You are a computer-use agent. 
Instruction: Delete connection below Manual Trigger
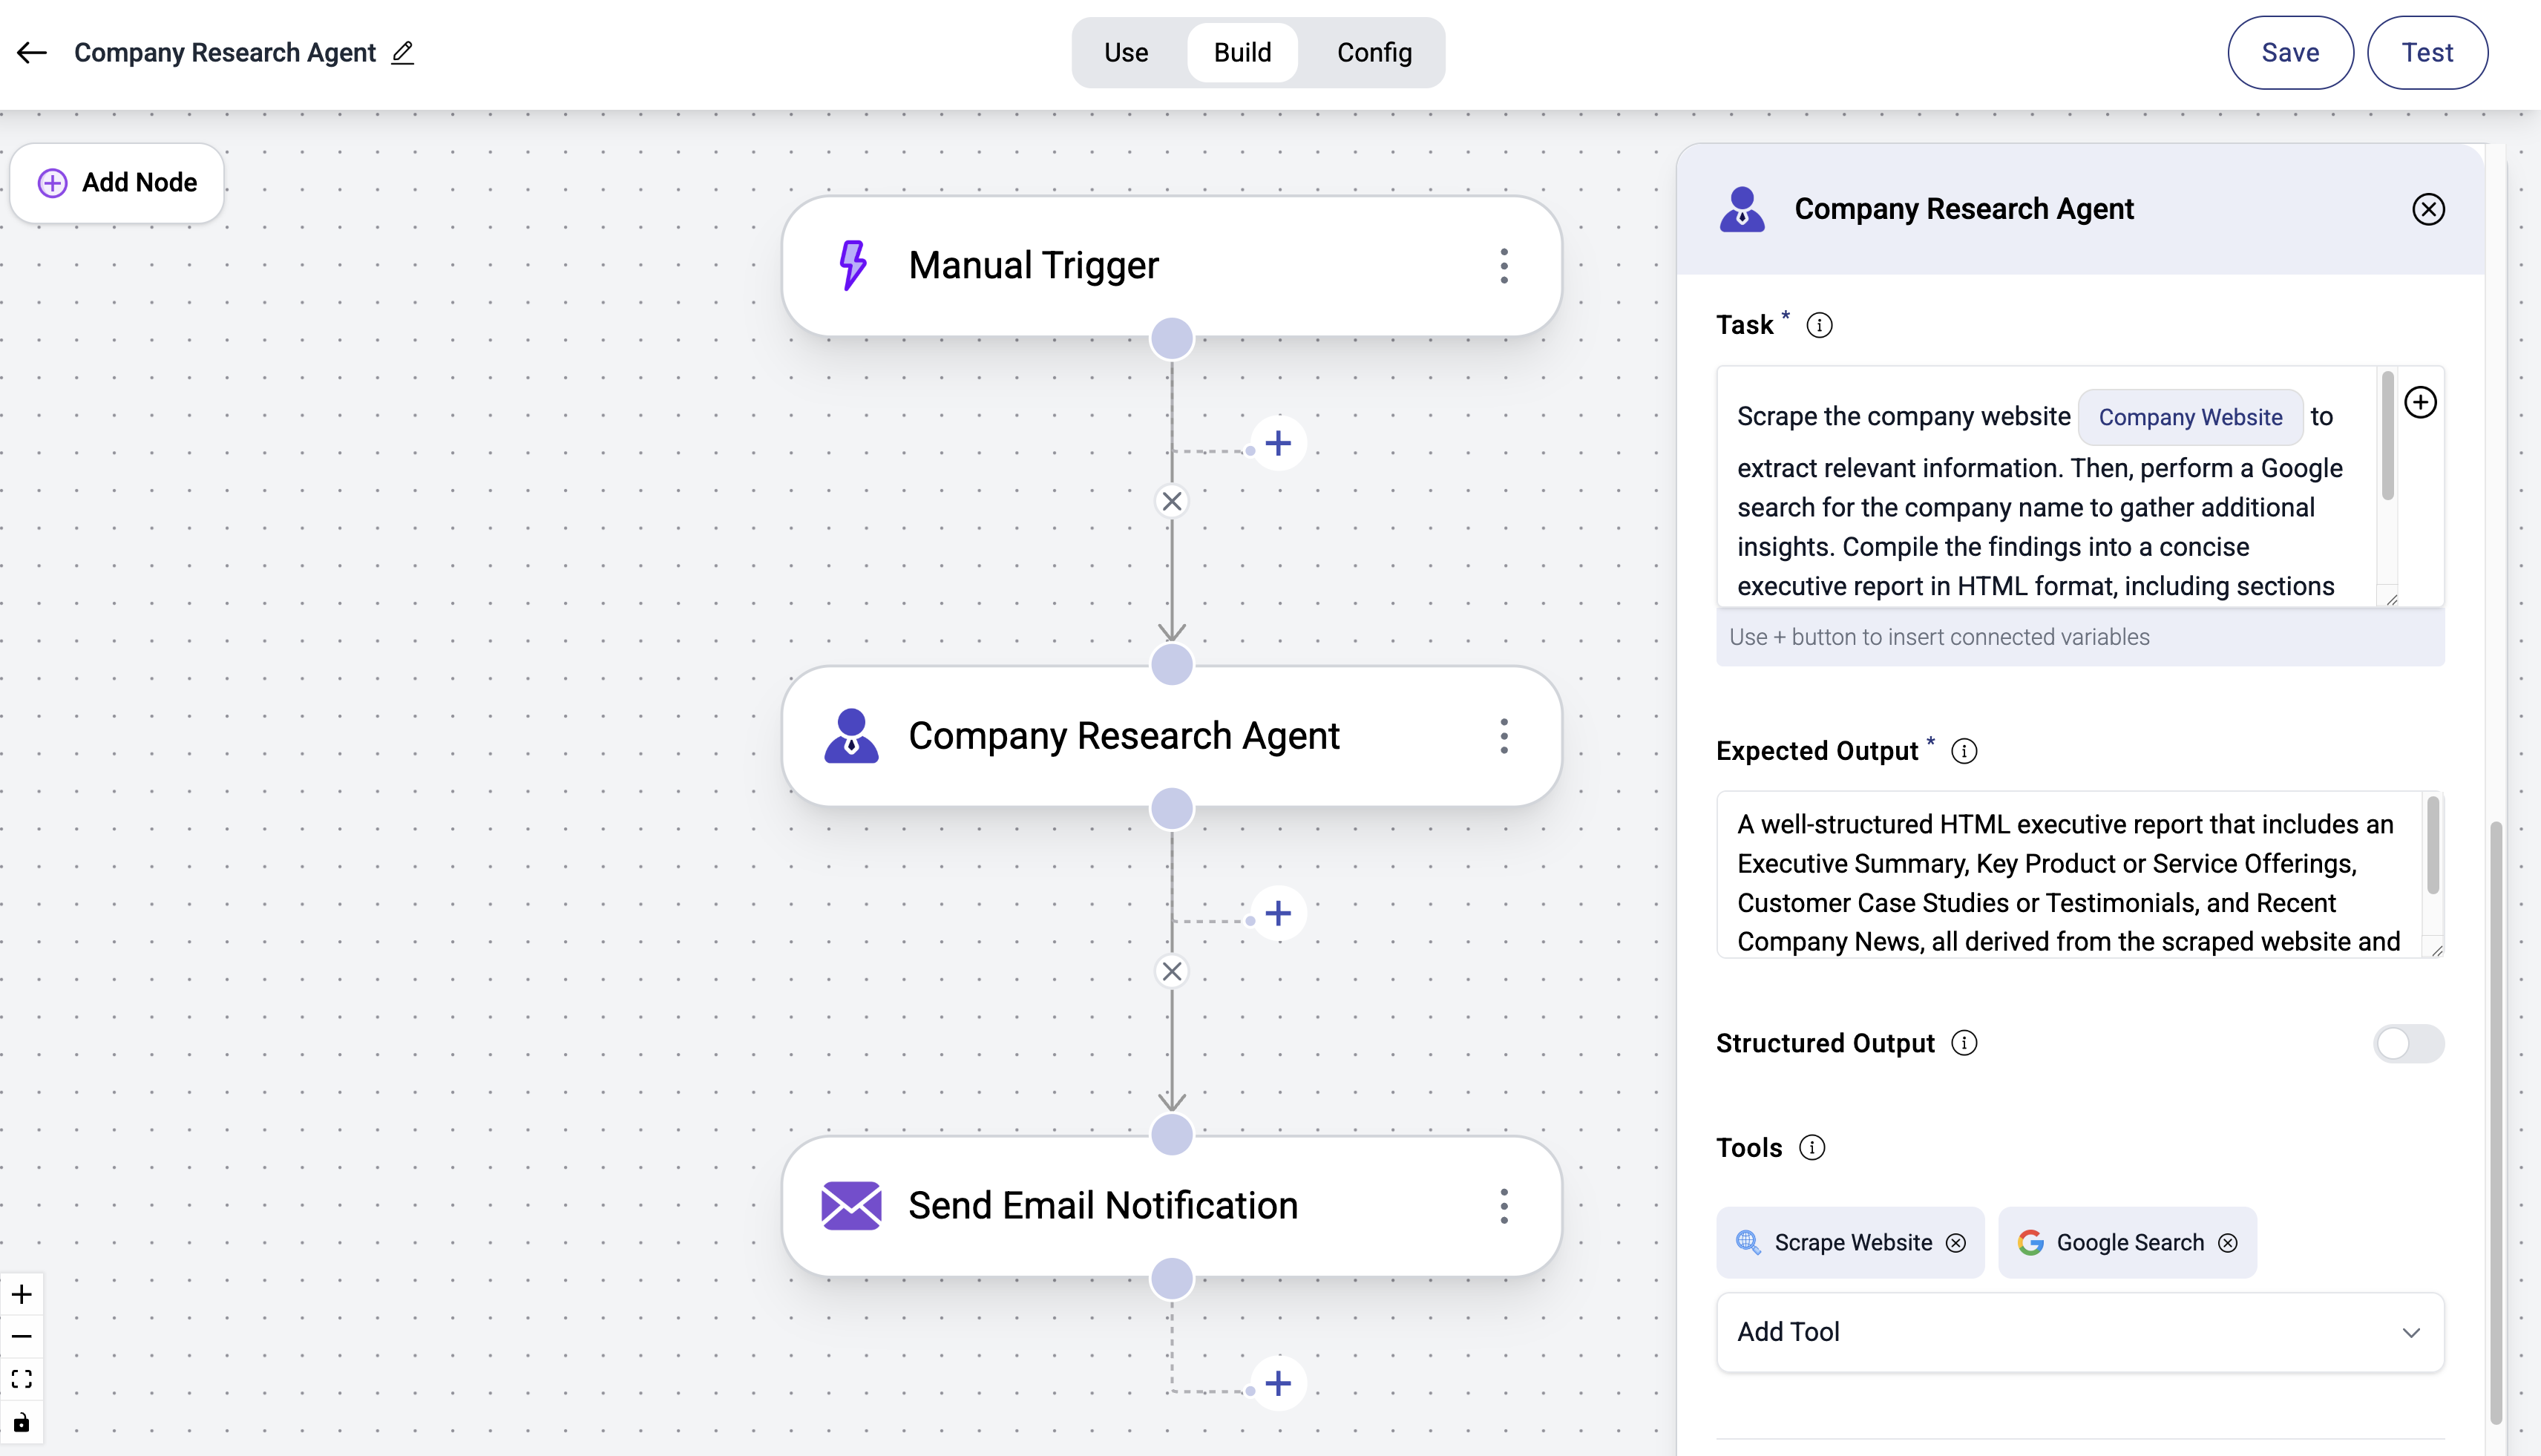click(x=1172, y=501)
